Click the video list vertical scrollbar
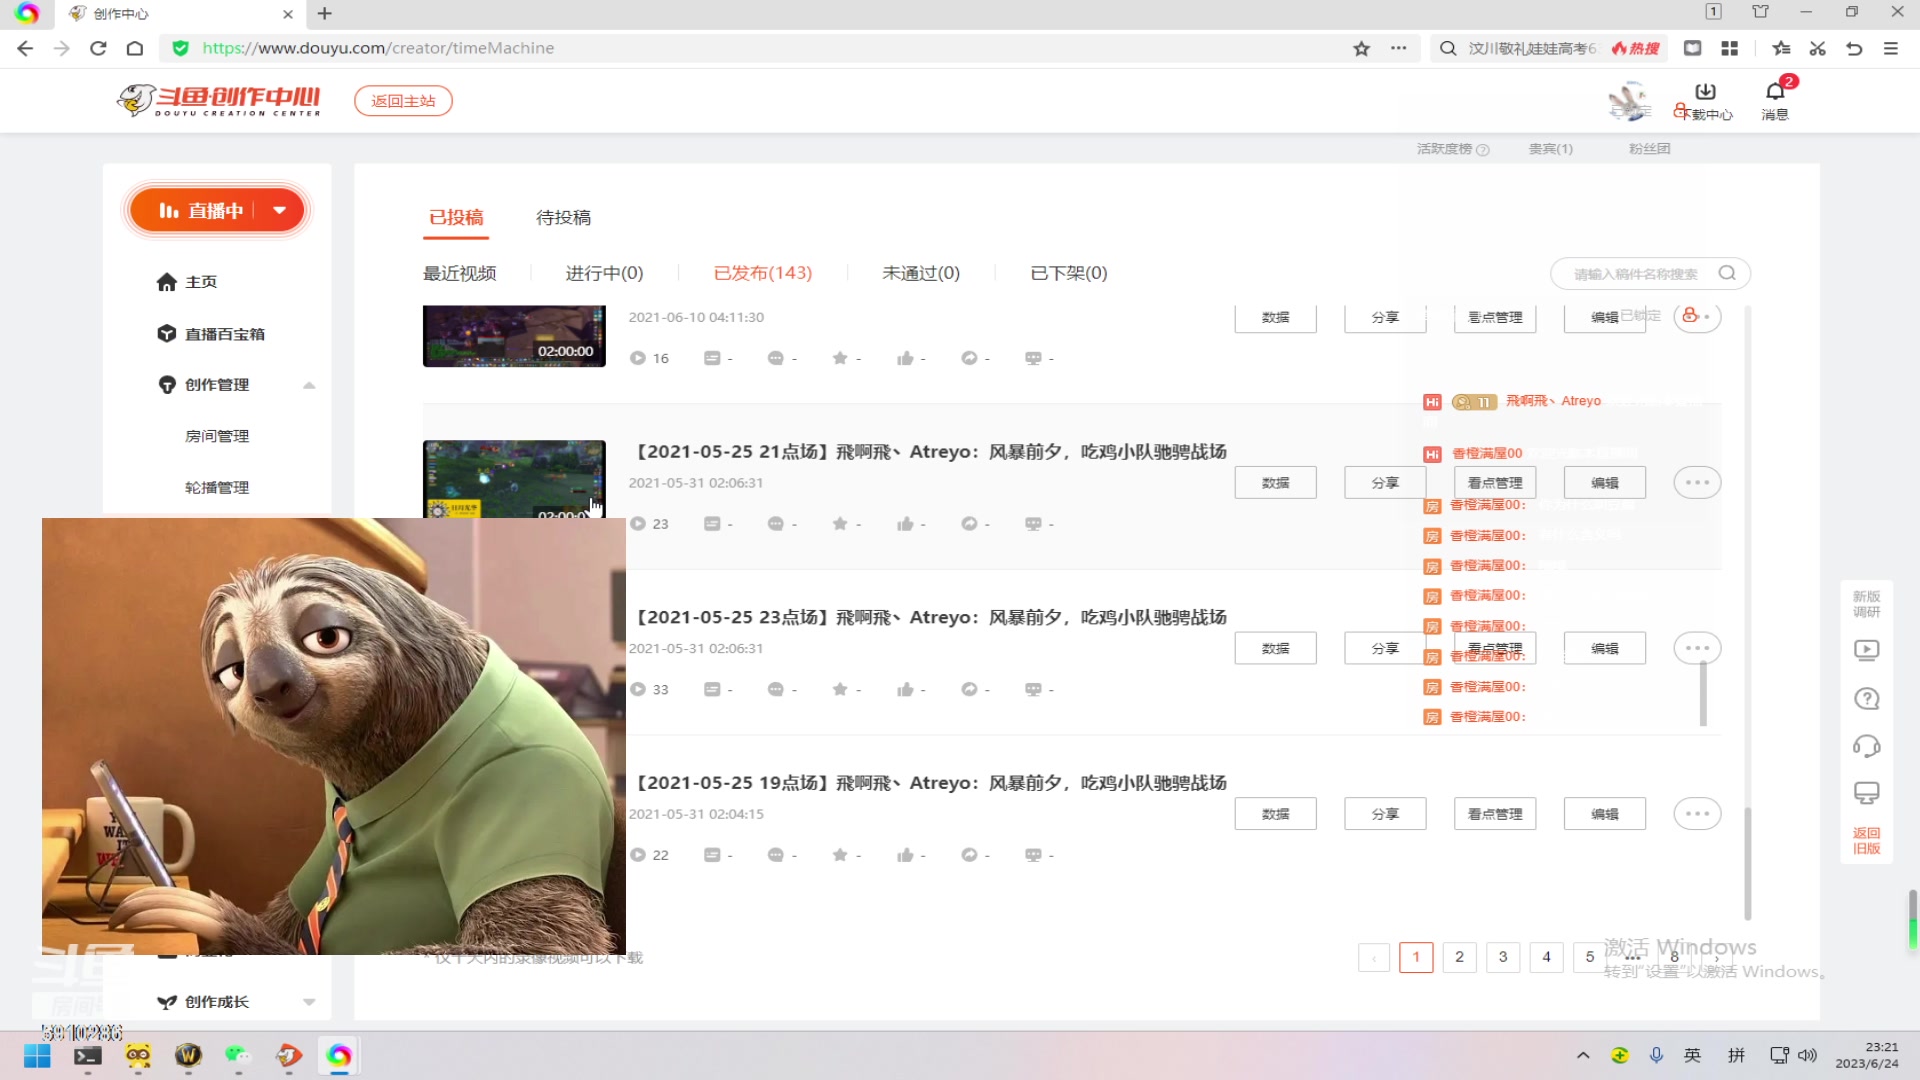Image resolution: width=1920 pixels, height=1080 pixels. [1748, 862]
